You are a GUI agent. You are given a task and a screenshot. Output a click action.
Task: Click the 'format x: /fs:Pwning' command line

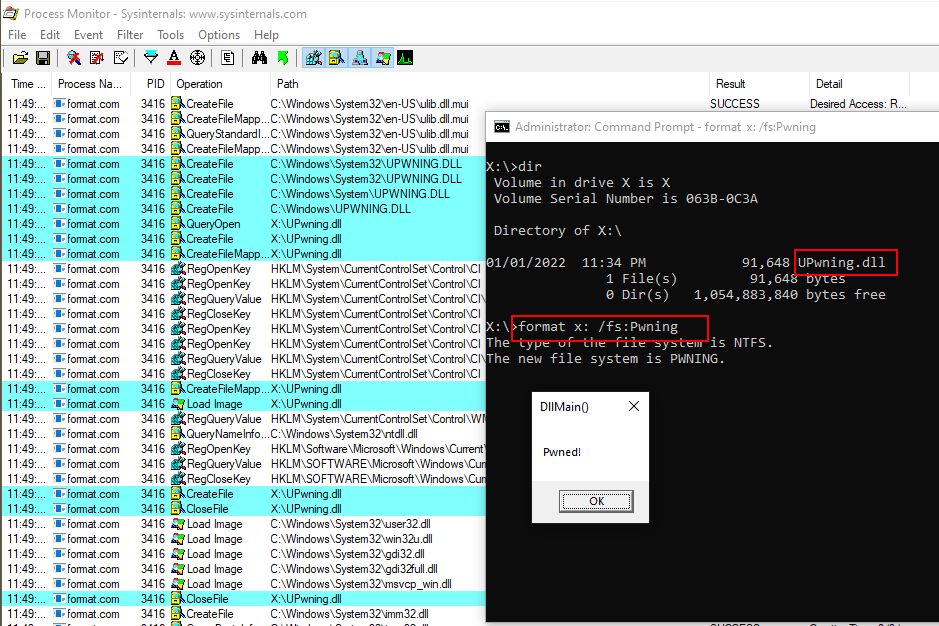(598, 326)
